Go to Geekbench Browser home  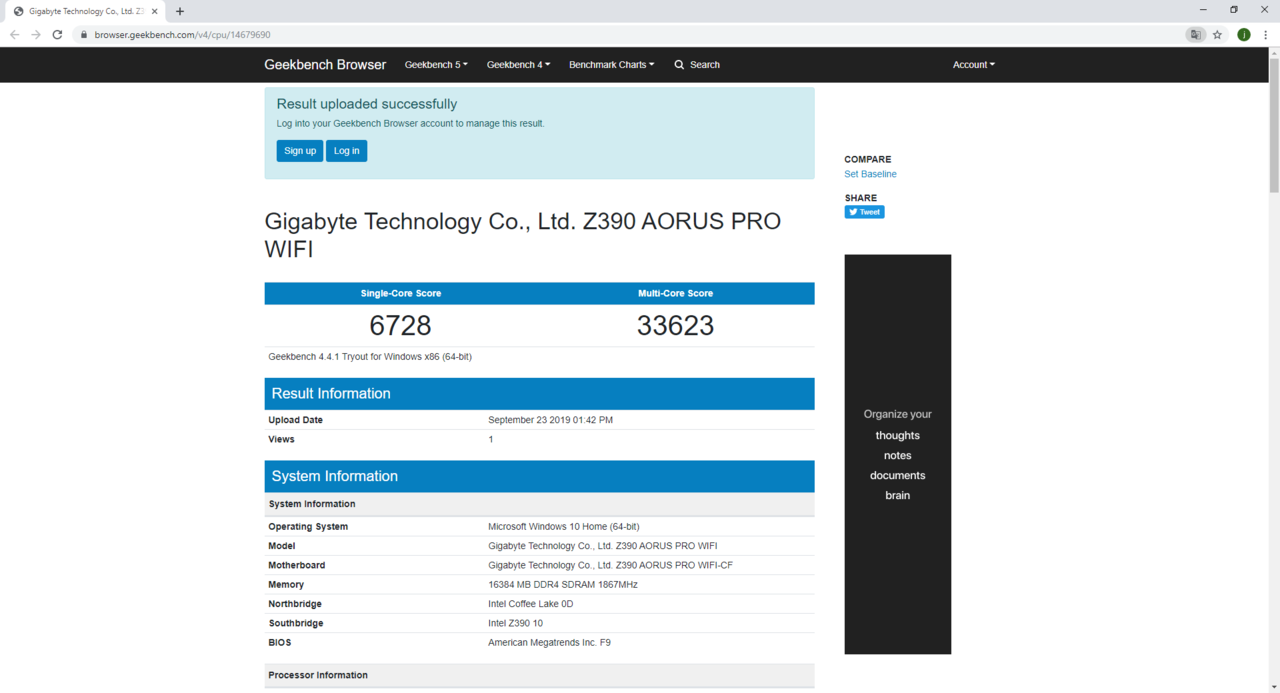pyautogui.click(x=325, y=65)
